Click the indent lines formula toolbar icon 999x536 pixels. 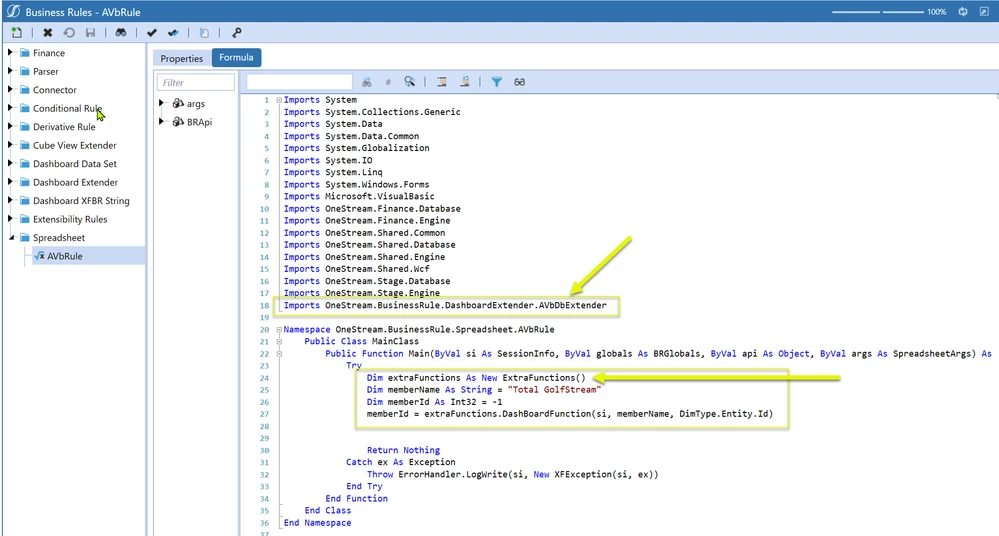pyautogui.click(x=442, y=82)
